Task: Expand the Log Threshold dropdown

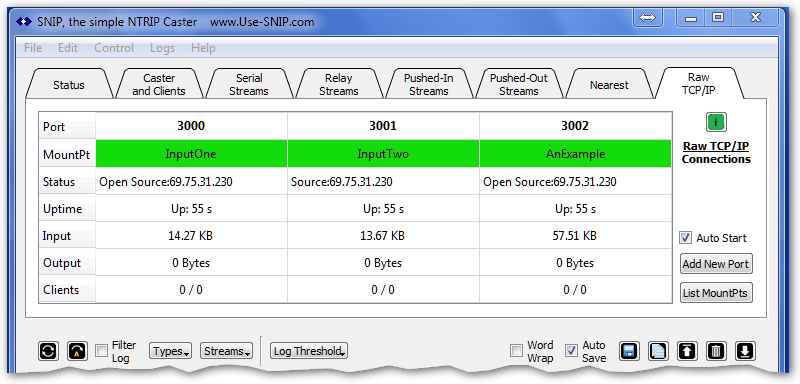Action: [309, 351]
